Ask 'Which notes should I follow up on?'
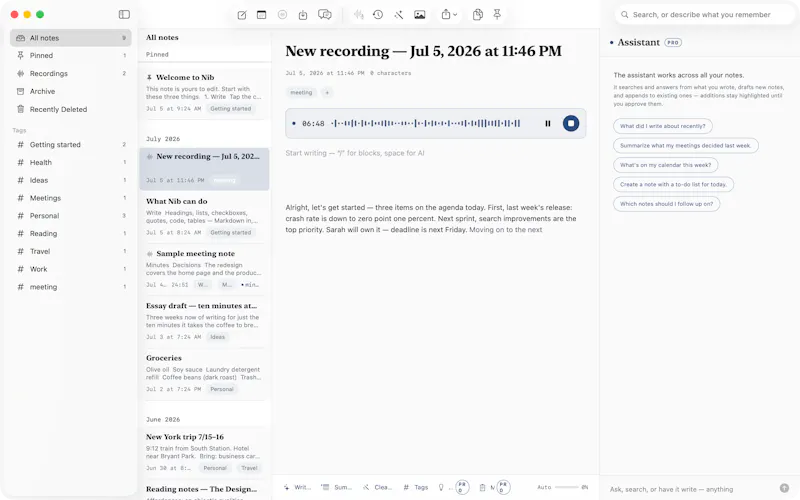The width and height of the screenshot is (800, 500). click(666, 204)
